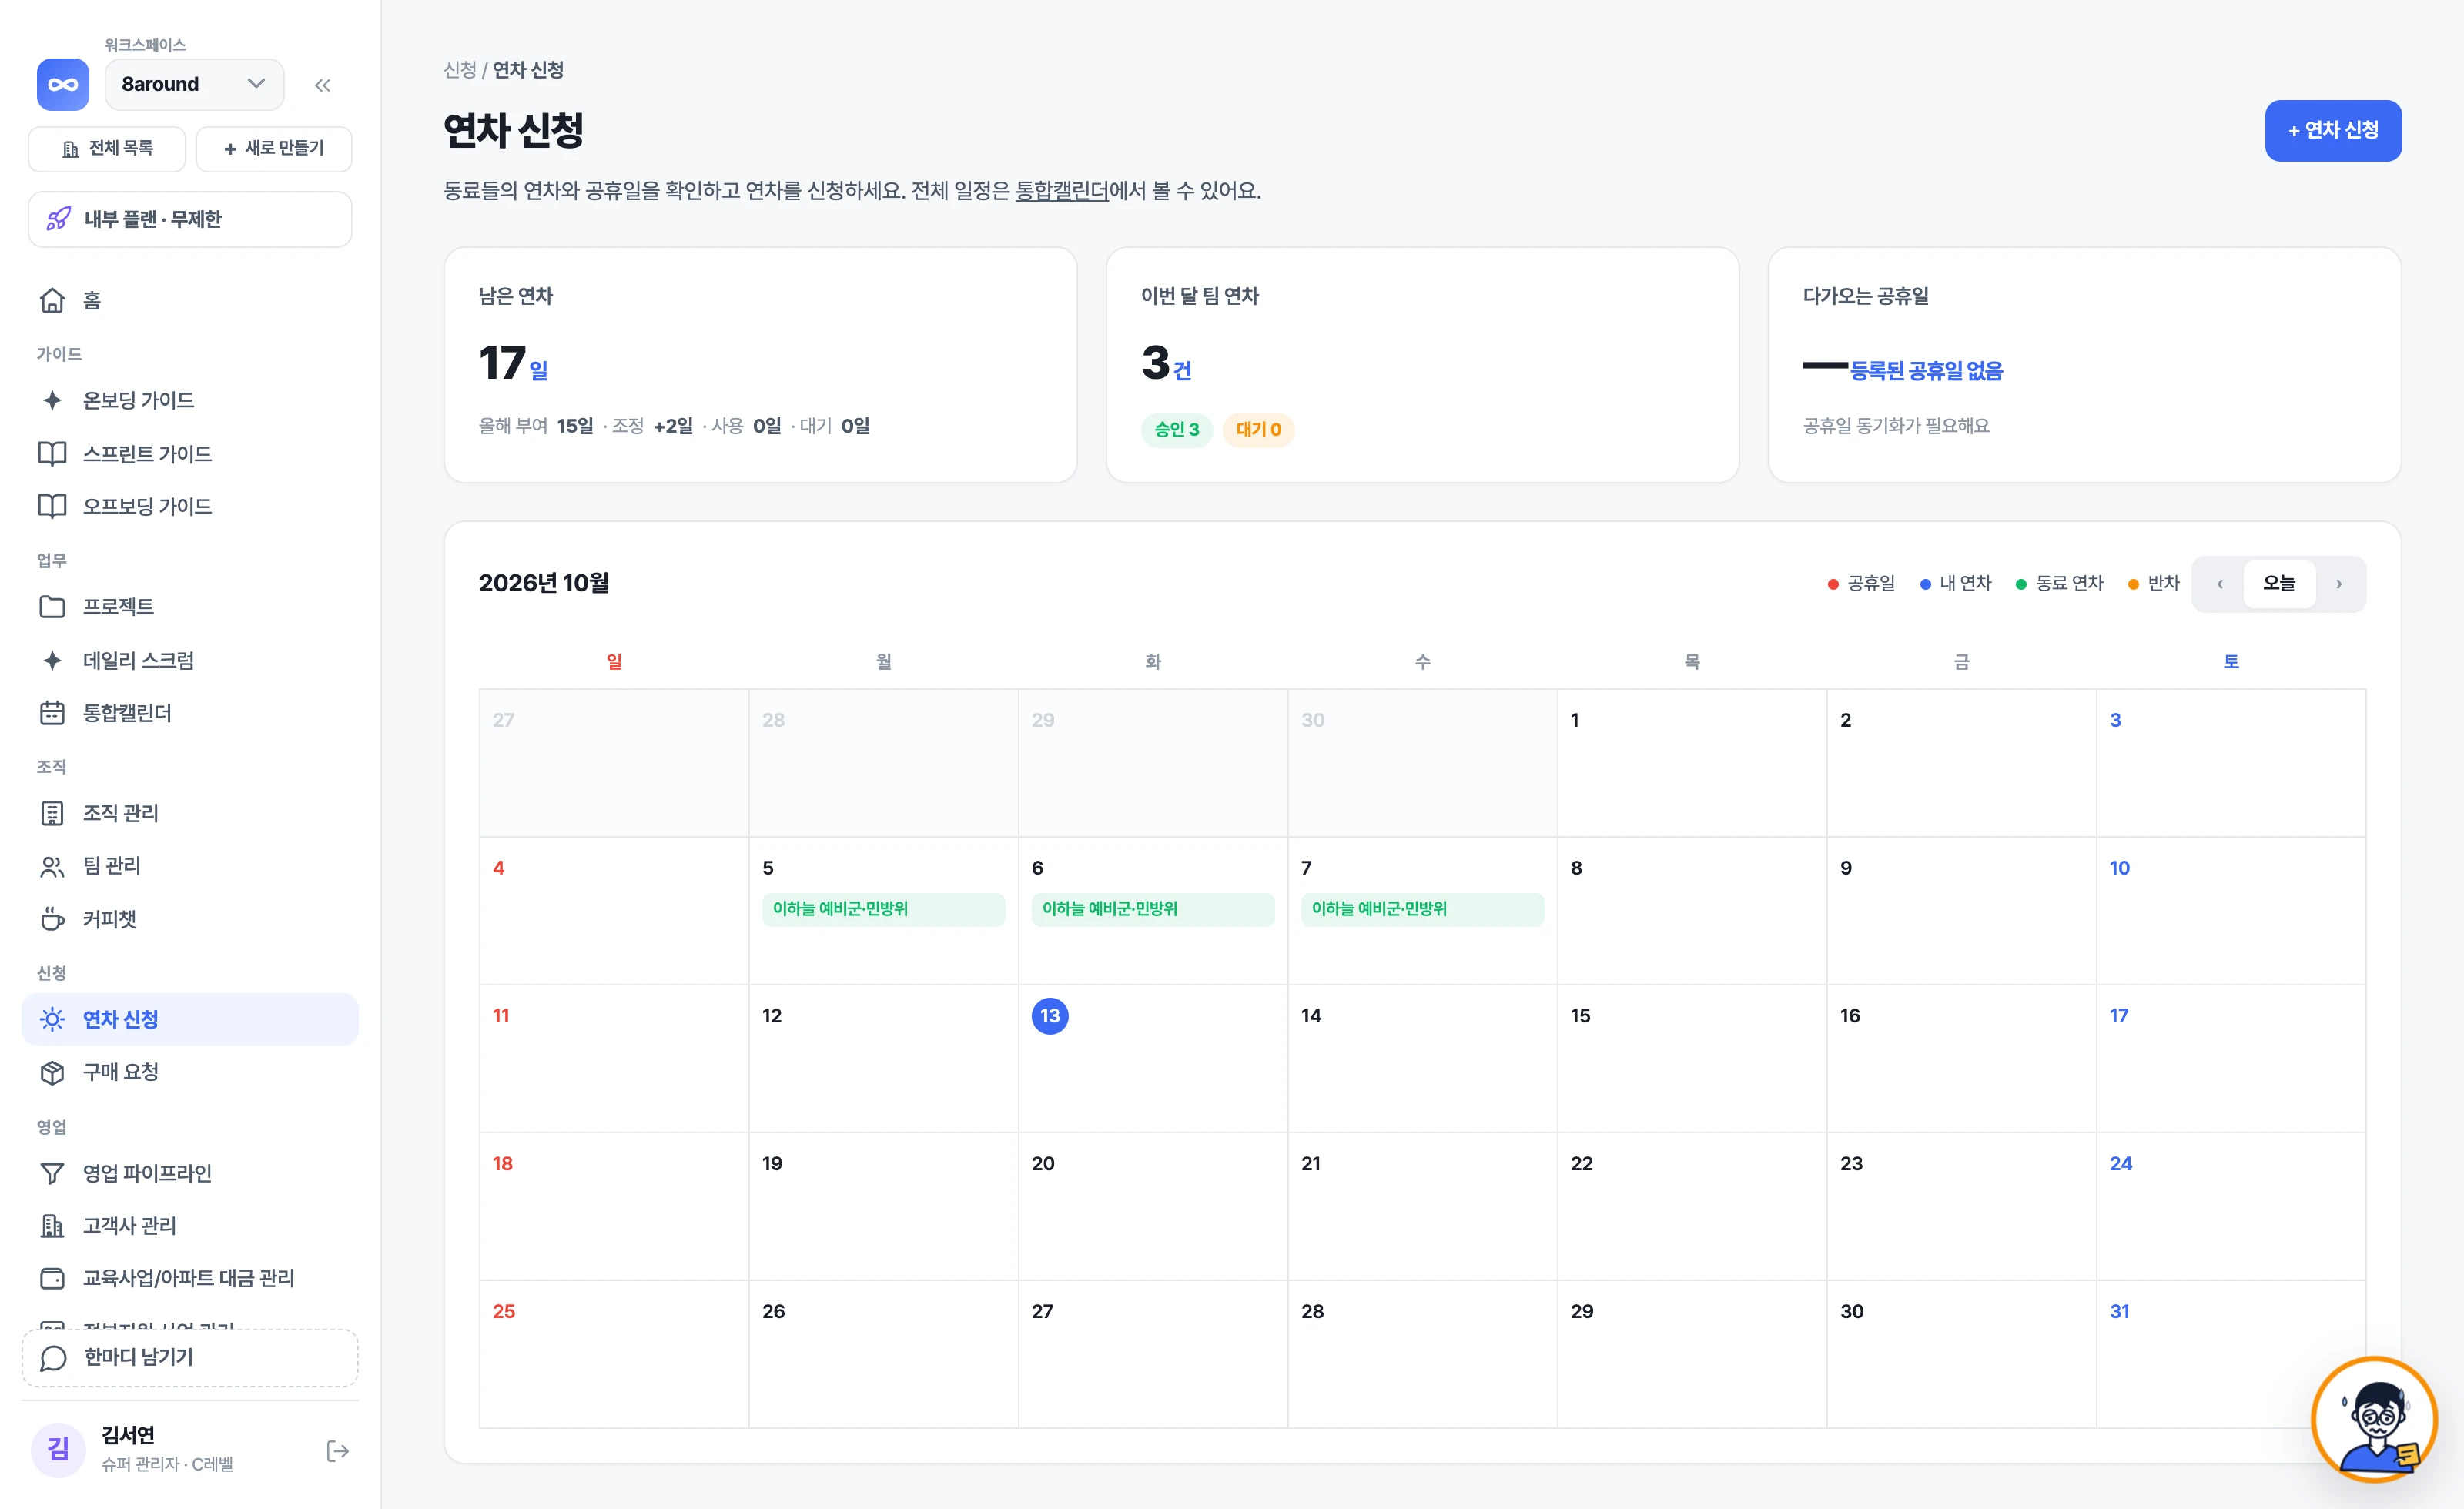Open 온보딩 가이드 from the sidebar
This screenshot has width=2464, height=1509.
(x=190, y=400)
